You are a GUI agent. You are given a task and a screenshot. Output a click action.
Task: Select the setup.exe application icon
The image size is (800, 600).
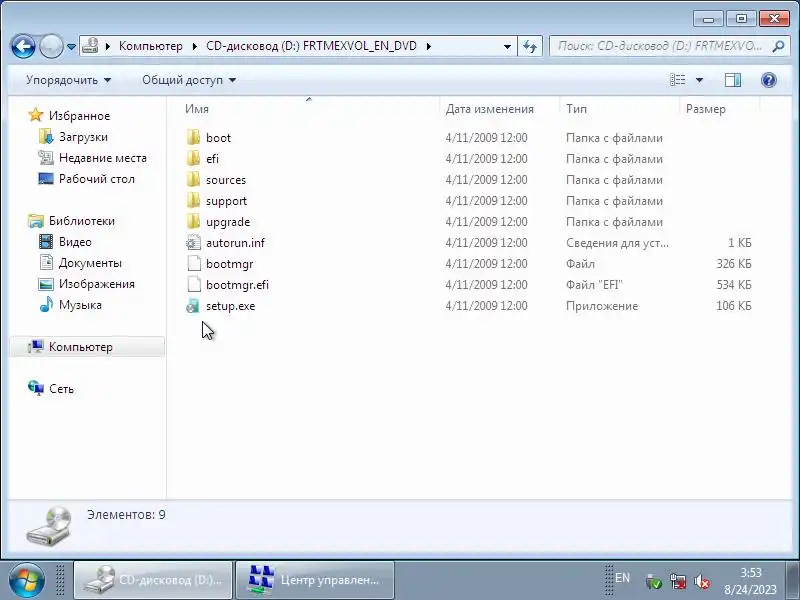coord(193,306)
